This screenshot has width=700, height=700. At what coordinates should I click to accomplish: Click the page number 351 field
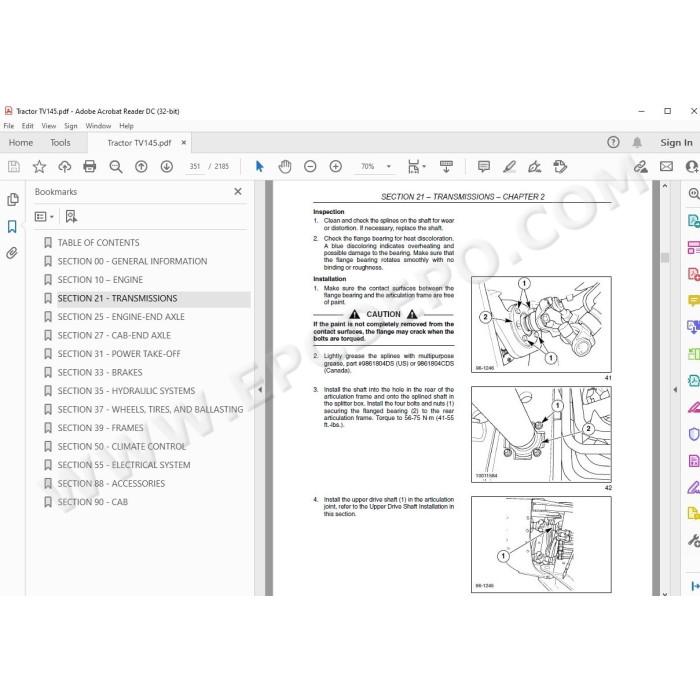tap(195, 167)
